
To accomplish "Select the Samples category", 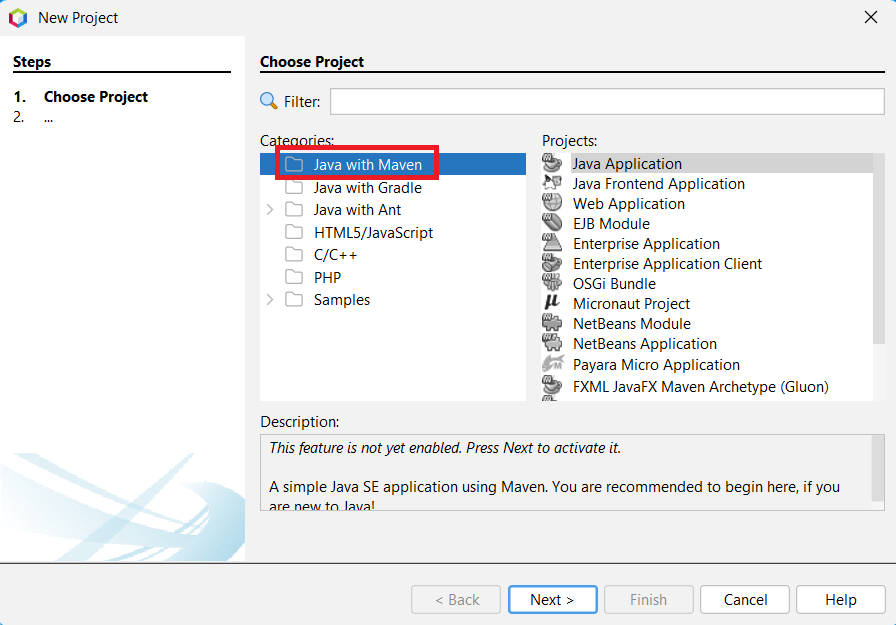I will [x=342, y=299].
